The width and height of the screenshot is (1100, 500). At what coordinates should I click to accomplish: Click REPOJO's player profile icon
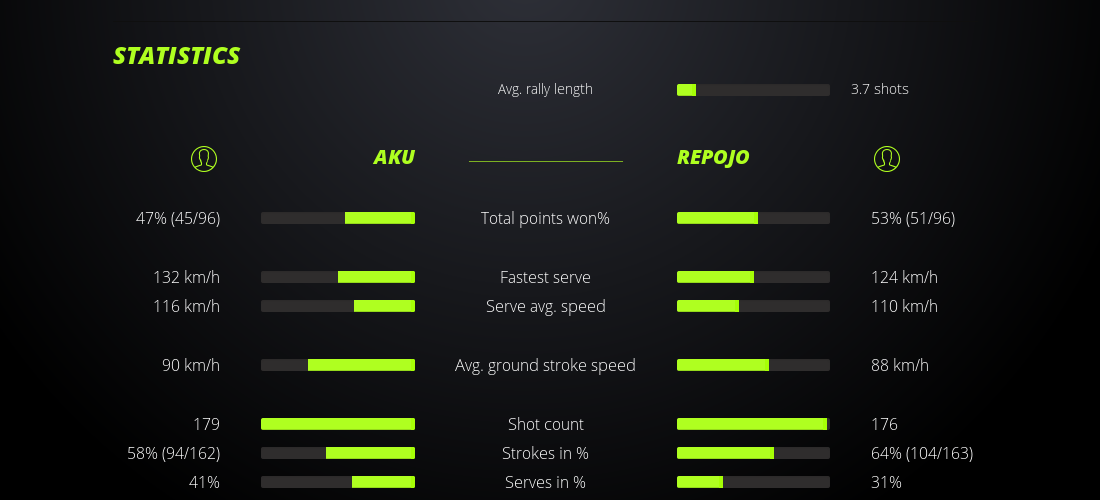tap(886, 158)
